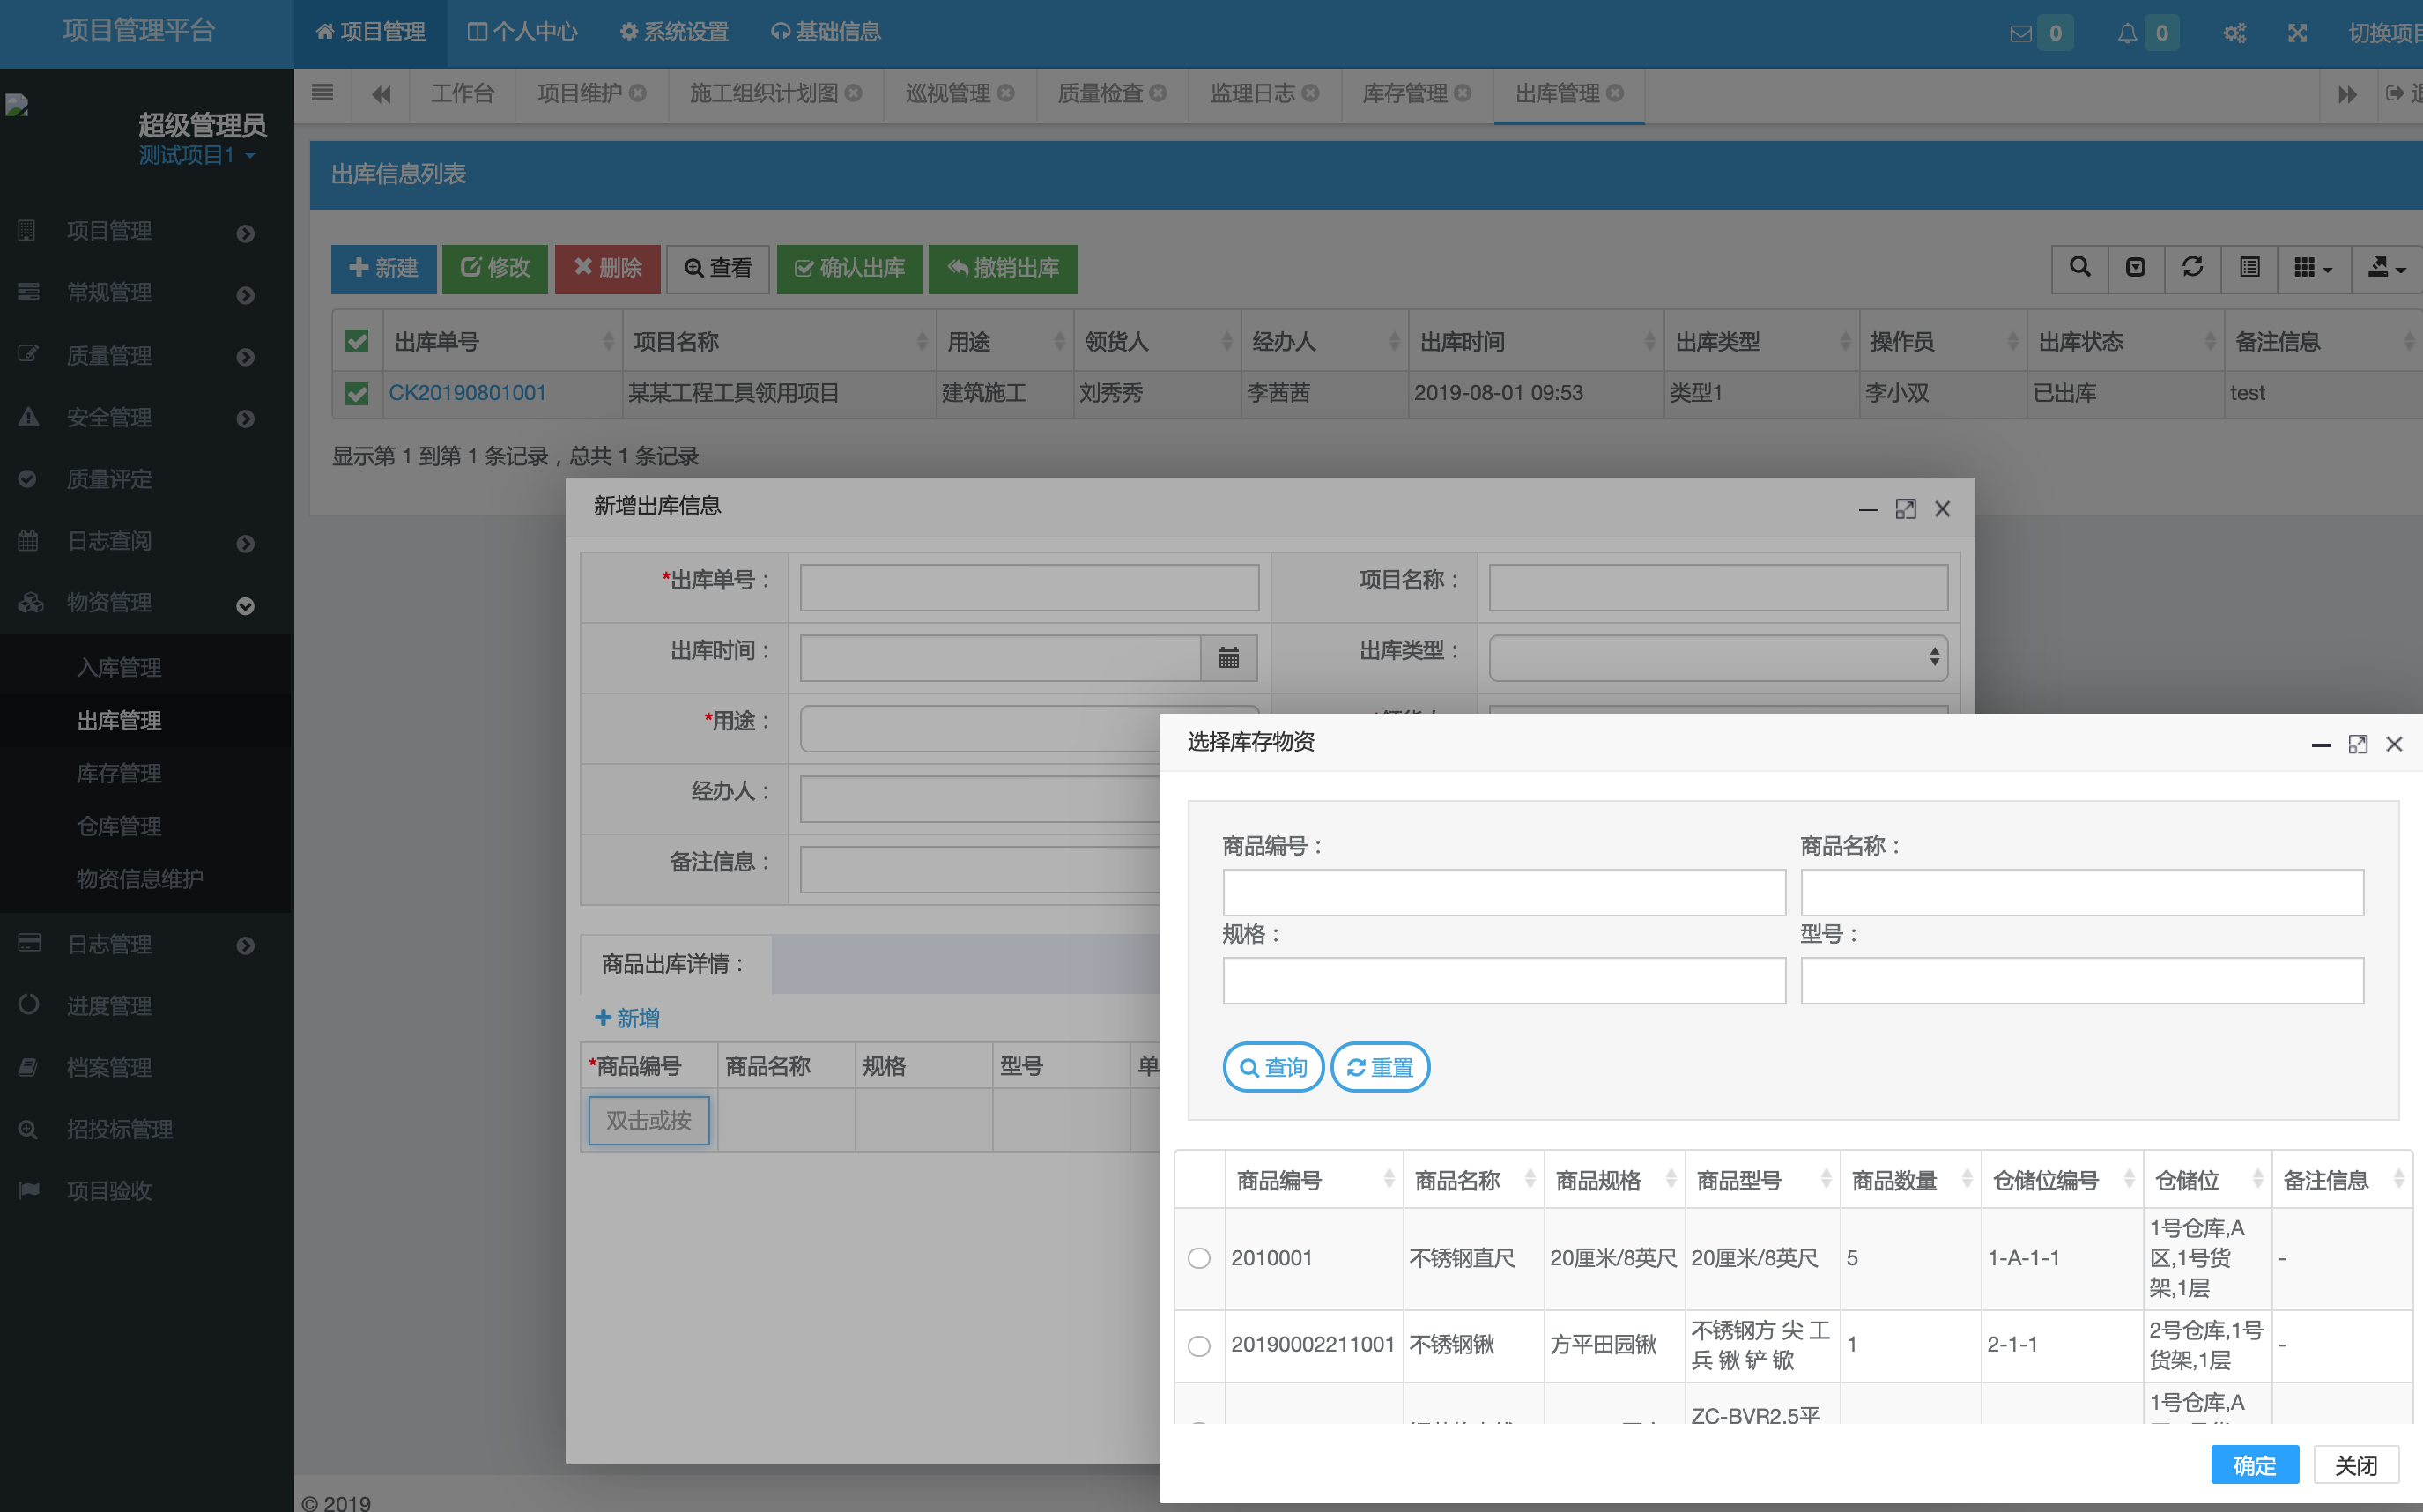Click the 重置 reset button

(1380, 1067)
